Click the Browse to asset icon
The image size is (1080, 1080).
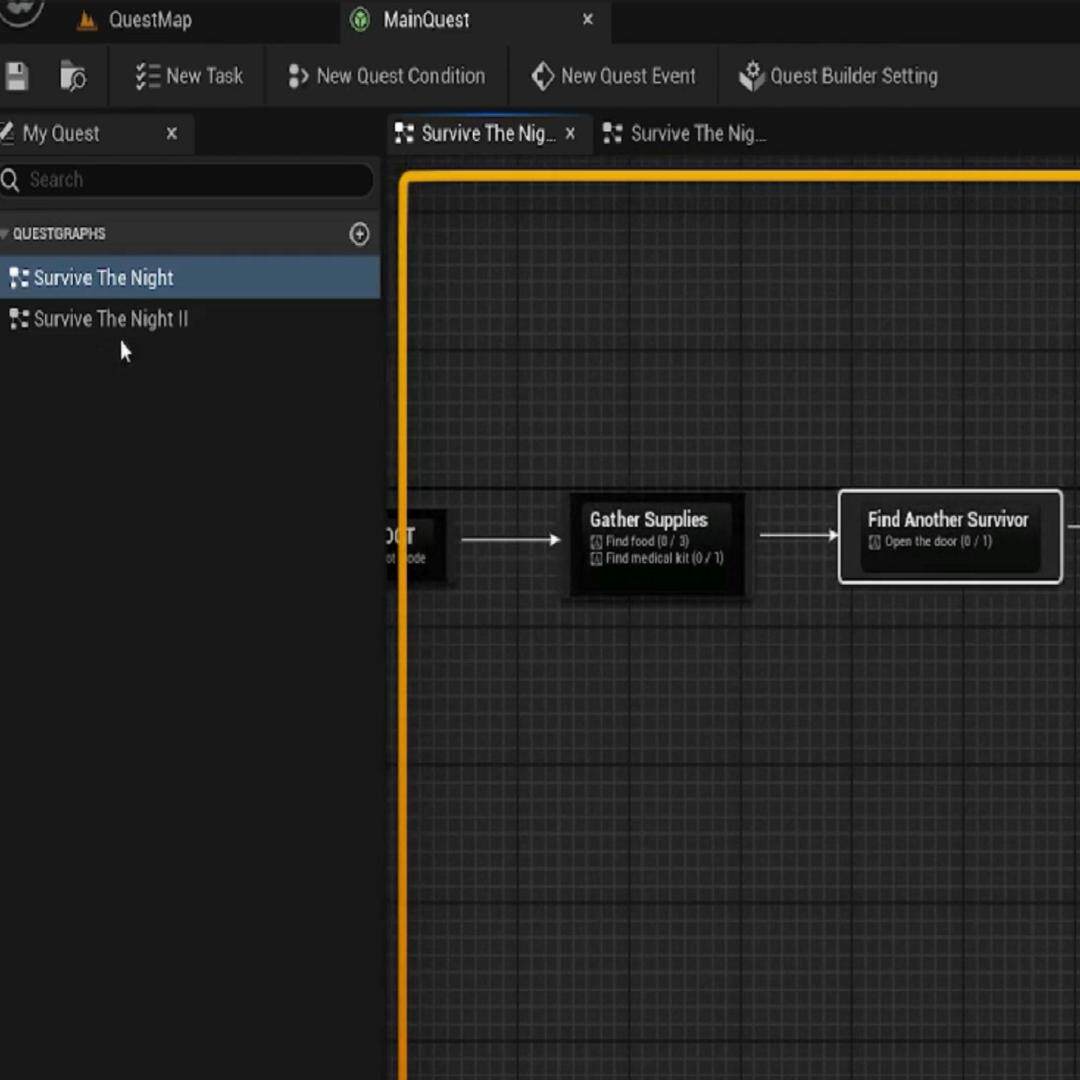click(73, 76)
